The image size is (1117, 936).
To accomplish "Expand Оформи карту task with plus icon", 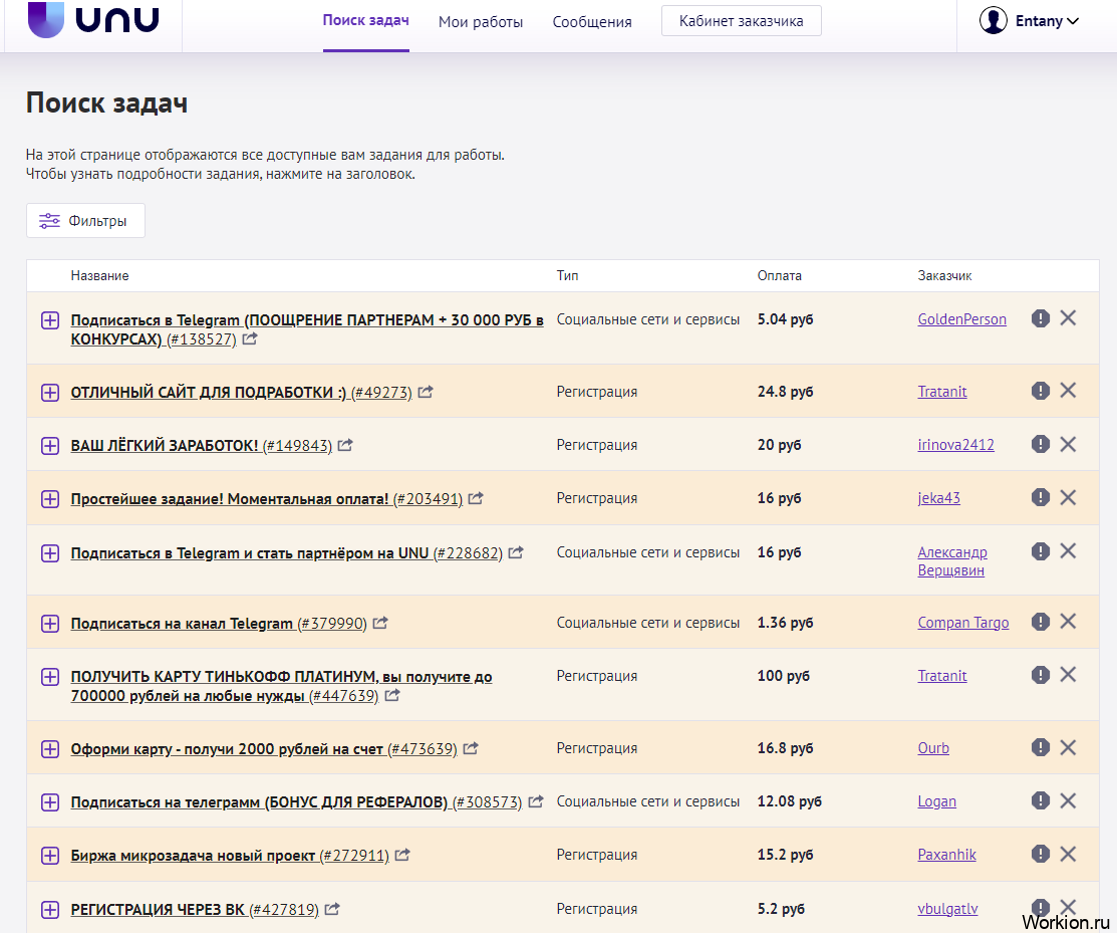I will pyautogui.click(x=50, y=749).
